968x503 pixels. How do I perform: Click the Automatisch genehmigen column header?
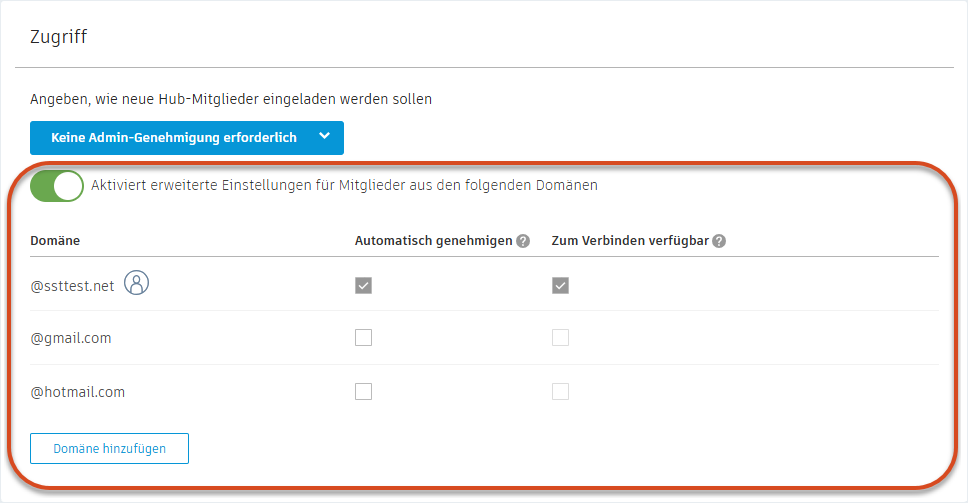pyautogui.click(x=433, y=241)
